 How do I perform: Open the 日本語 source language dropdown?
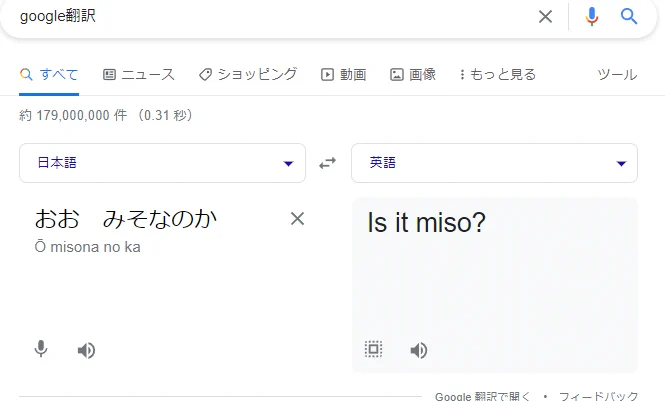pos(162,163)
